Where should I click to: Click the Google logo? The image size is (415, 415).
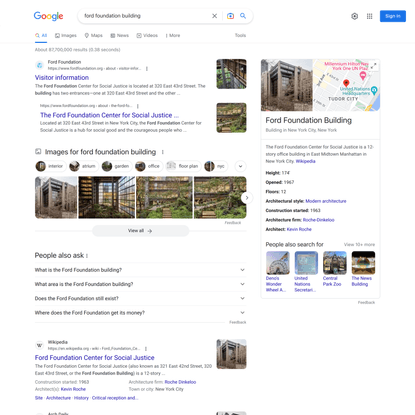coord(48,16)
